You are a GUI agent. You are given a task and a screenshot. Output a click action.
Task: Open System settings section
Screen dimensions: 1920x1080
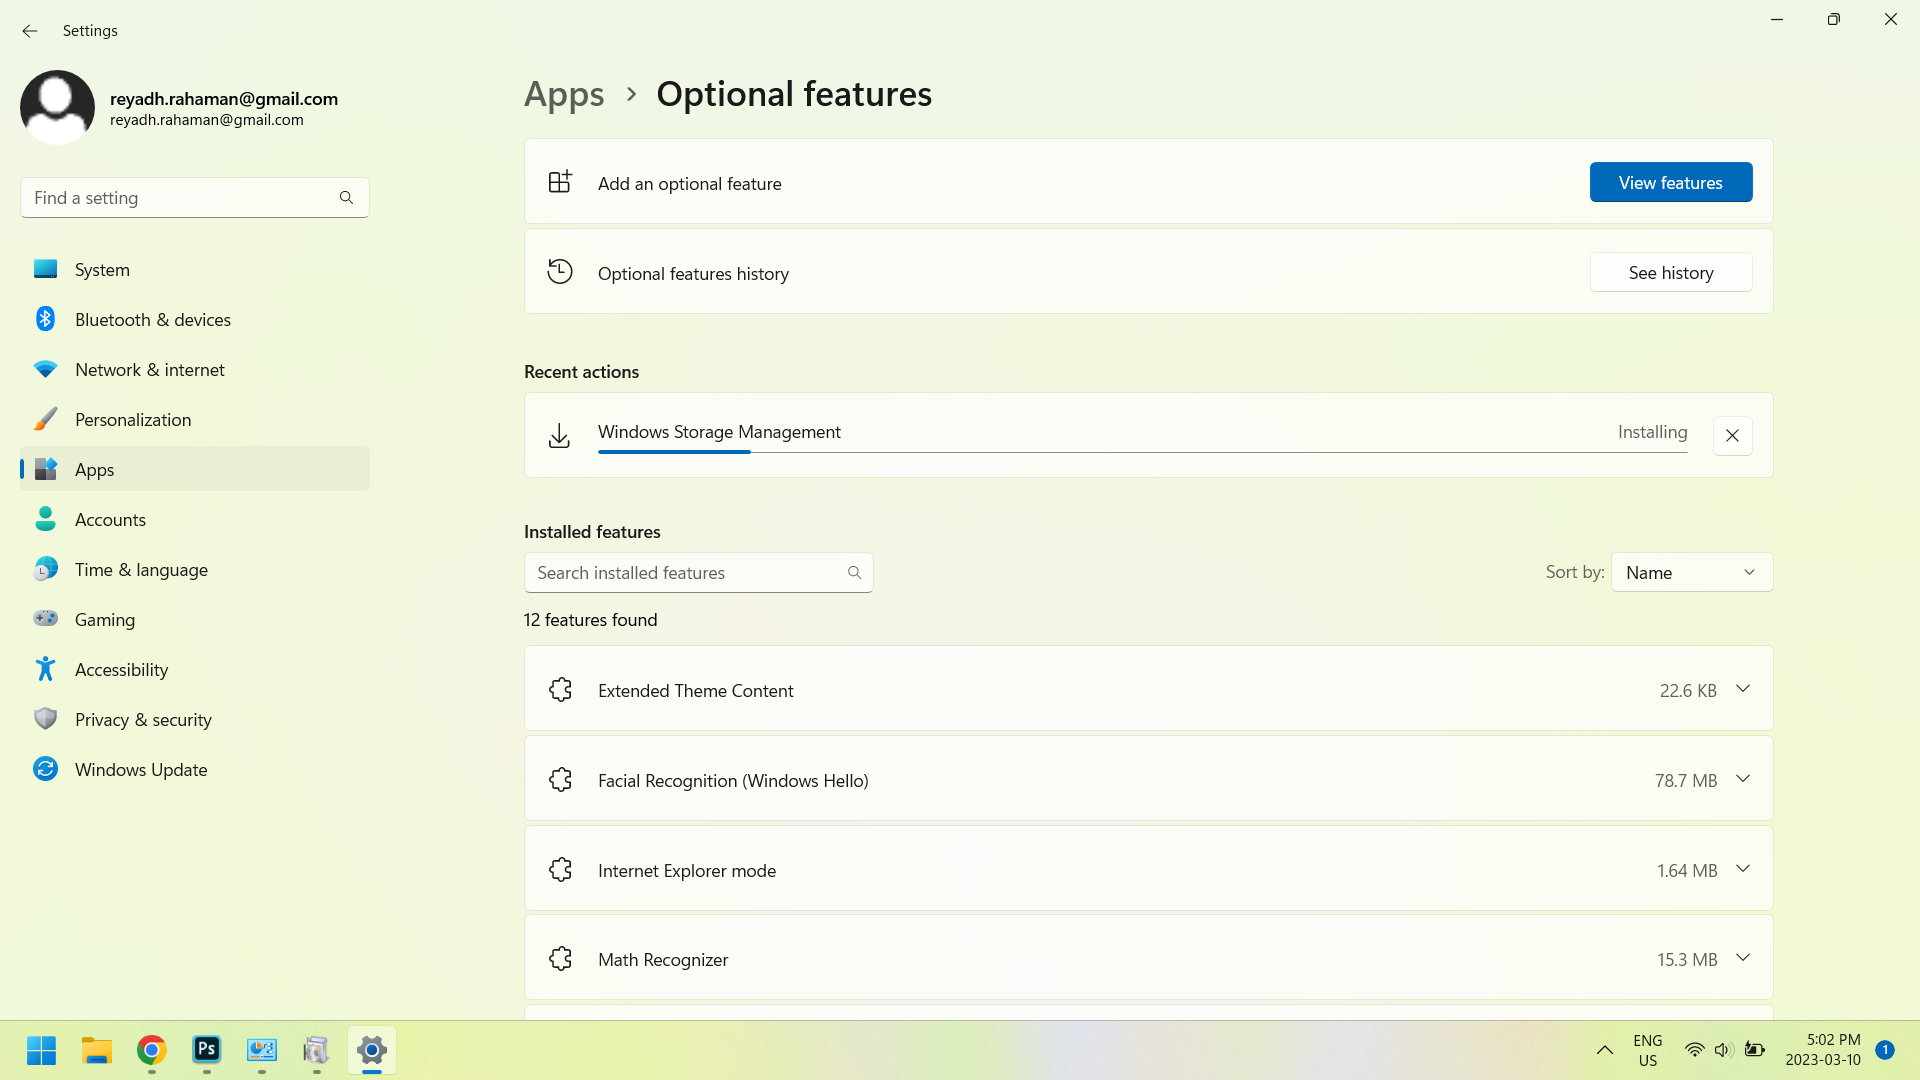(103, 269)
